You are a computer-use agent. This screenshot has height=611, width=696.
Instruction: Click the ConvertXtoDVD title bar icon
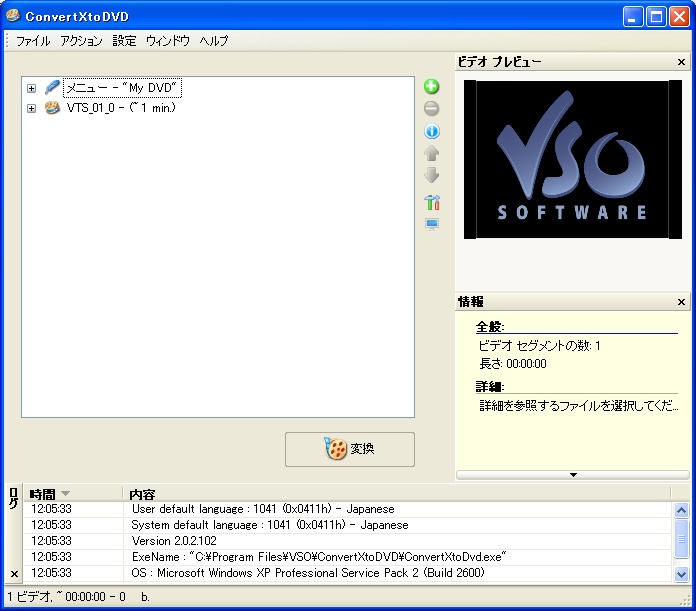13,16
